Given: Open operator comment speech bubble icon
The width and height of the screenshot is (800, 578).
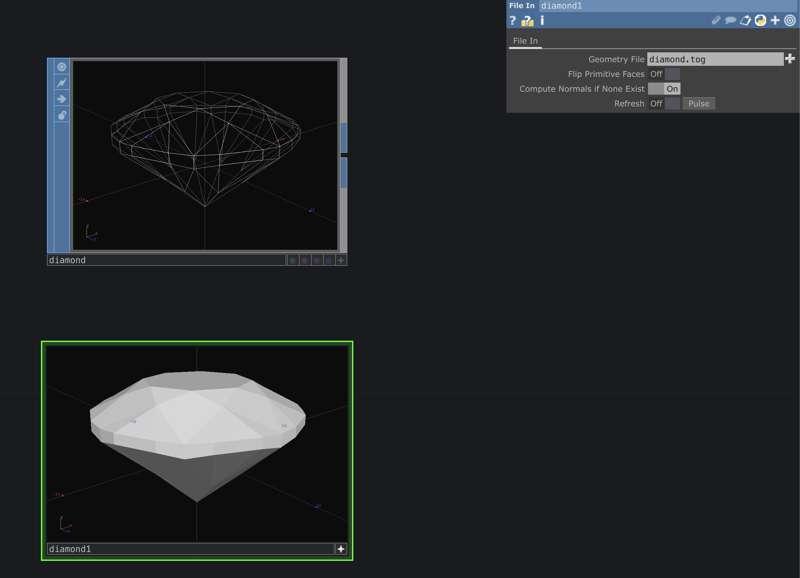Looking at the screenshot, I should click(731, 20).
